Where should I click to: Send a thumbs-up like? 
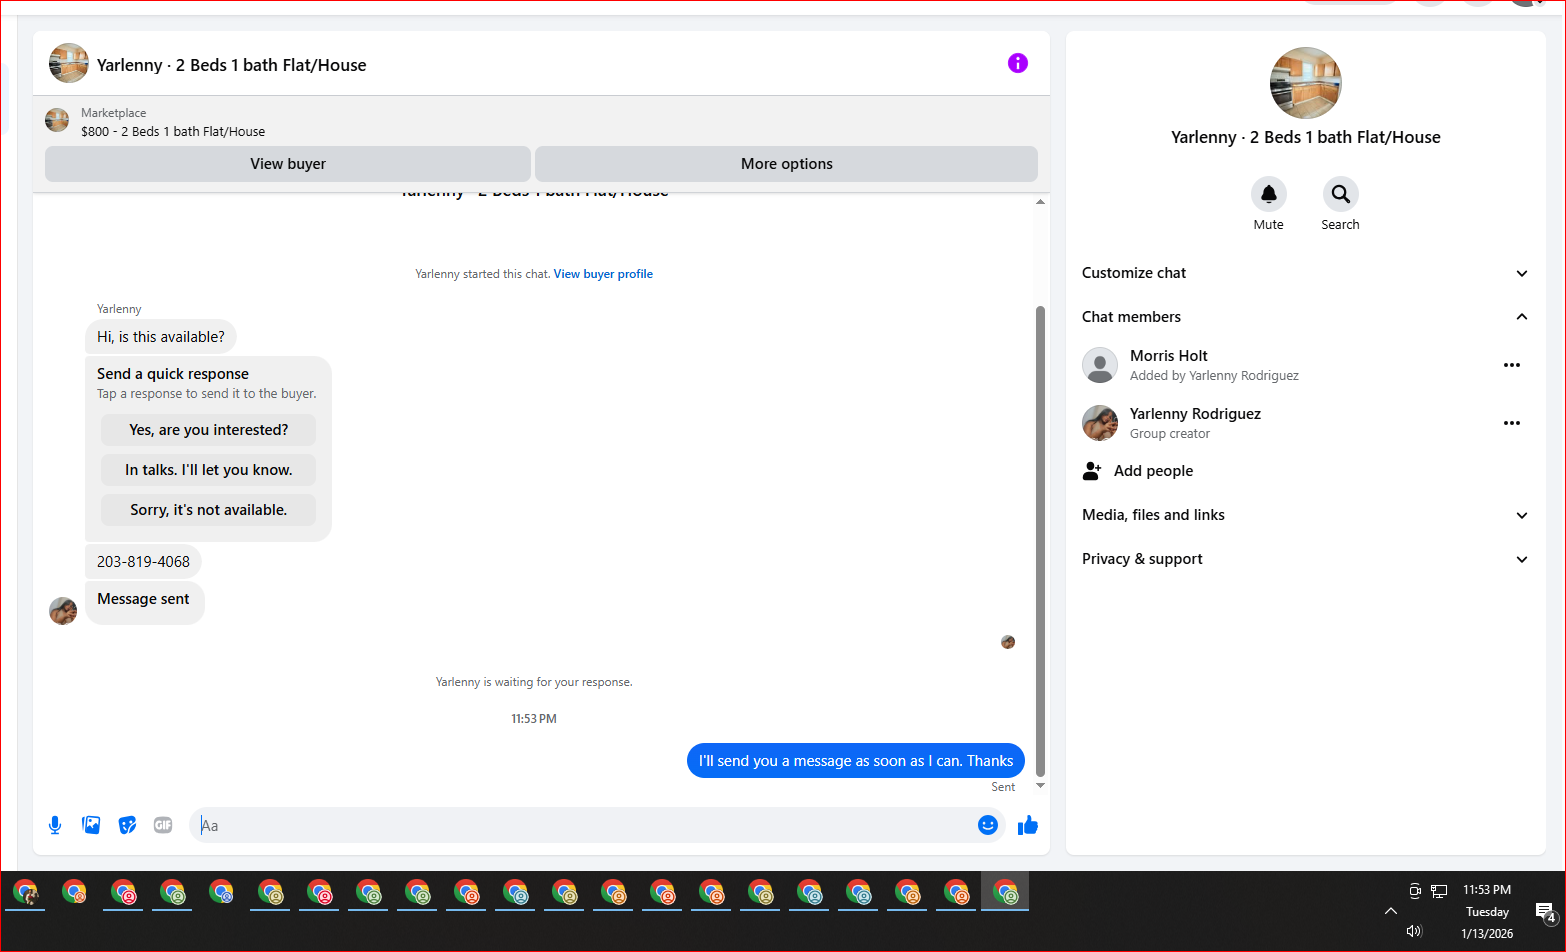(x=1027, y=825)
